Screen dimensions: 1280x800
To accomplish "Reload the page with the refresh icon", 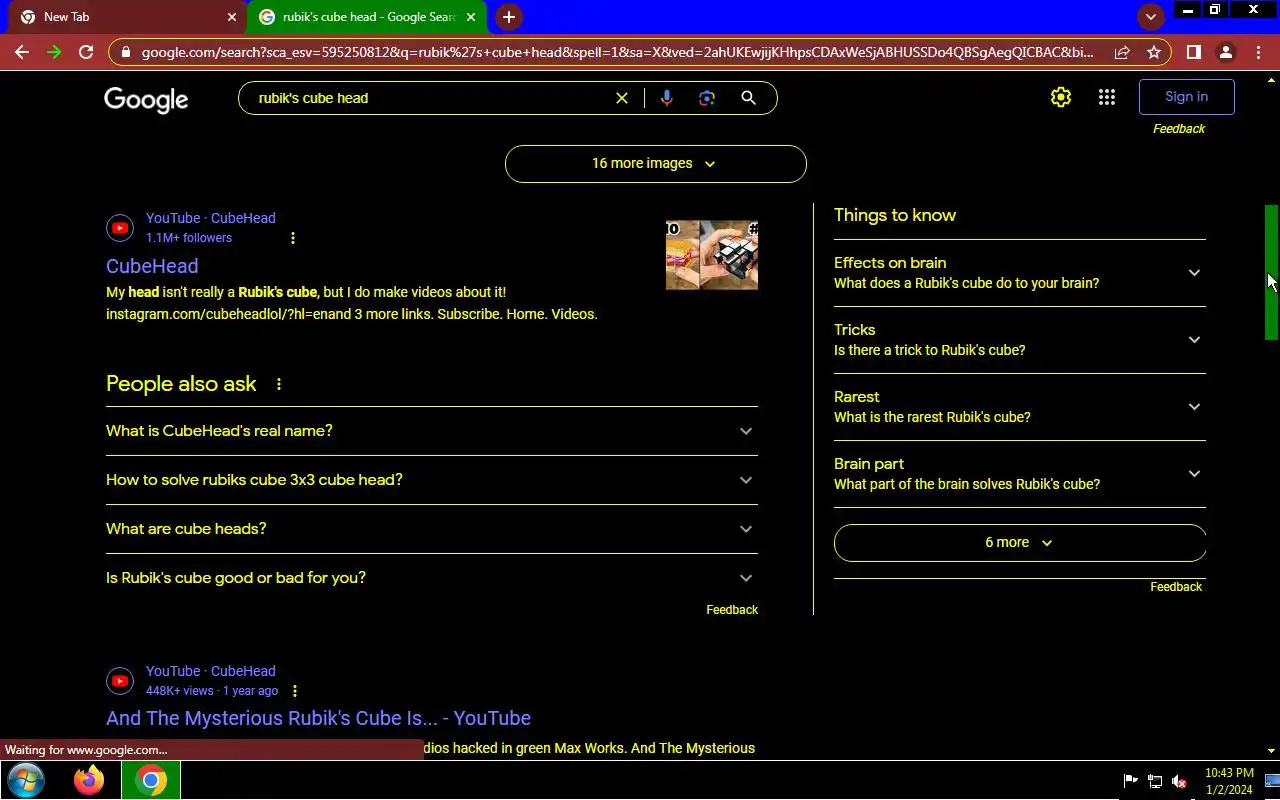I will 86,52.
